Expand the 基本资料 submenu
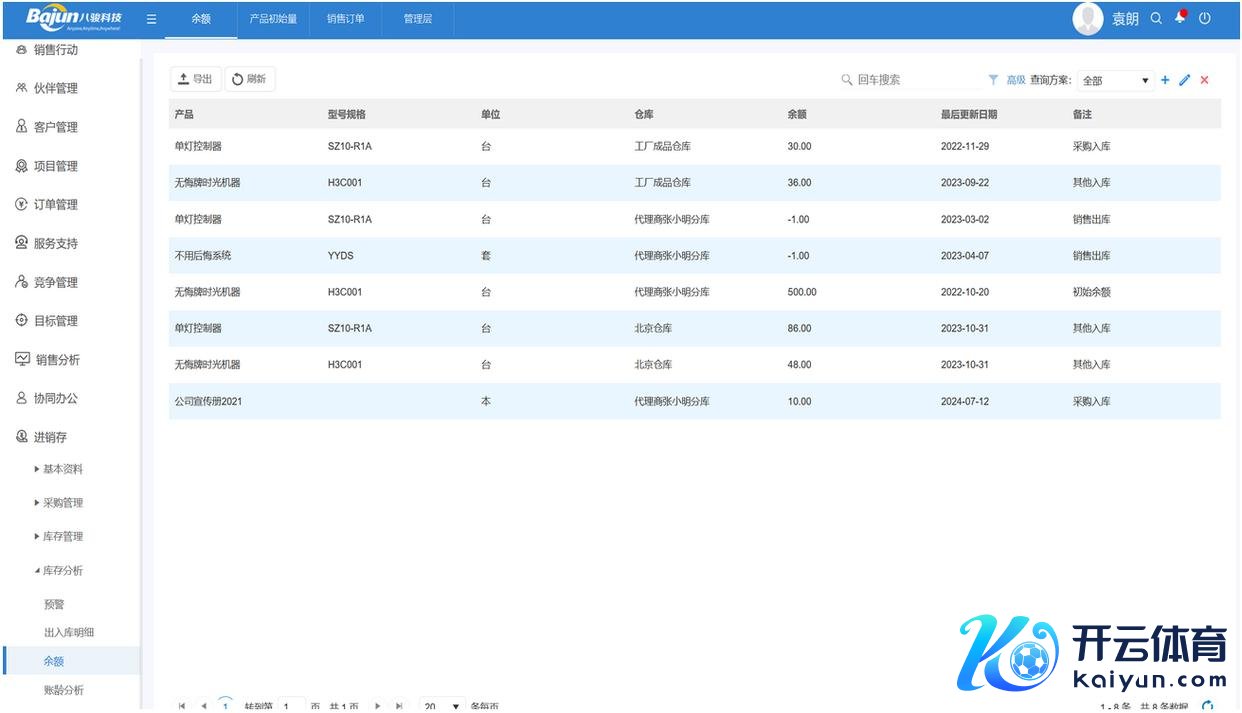The image size is (1242, 713). [x=62, y=470]
